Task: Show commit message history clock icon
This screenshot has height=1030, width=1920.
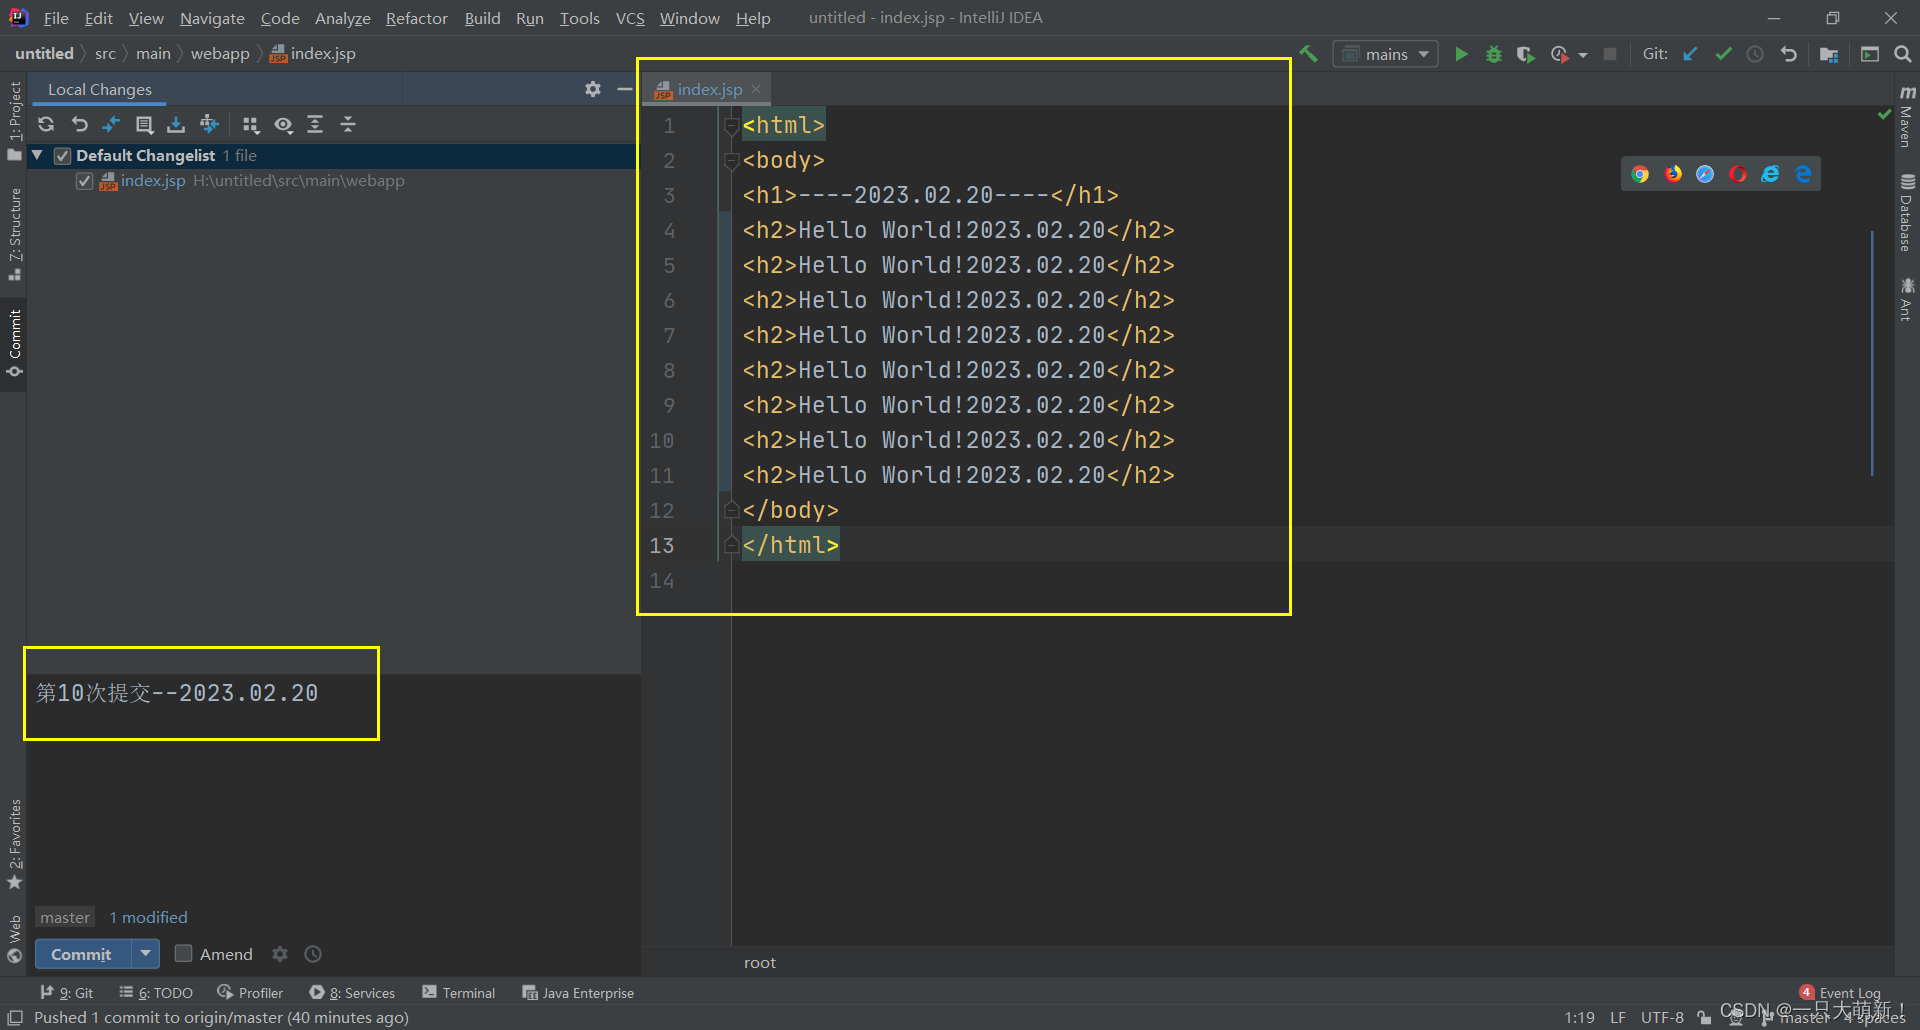Action: [x=313, y=954]
